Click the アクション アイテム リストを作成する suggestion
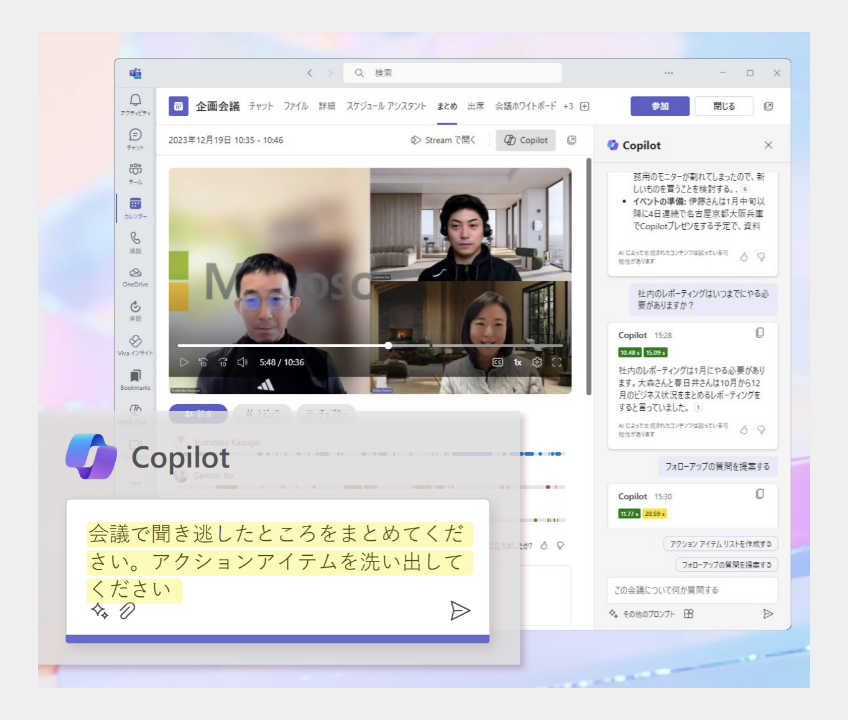This screenshot has height=720, width=848. point(720,543)
